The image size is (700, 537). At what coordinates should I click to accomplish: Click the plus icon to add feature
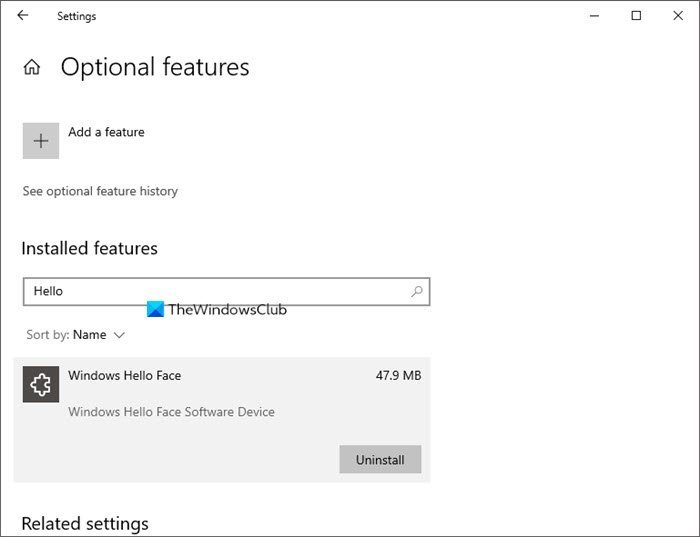click(x=41, y=141)
